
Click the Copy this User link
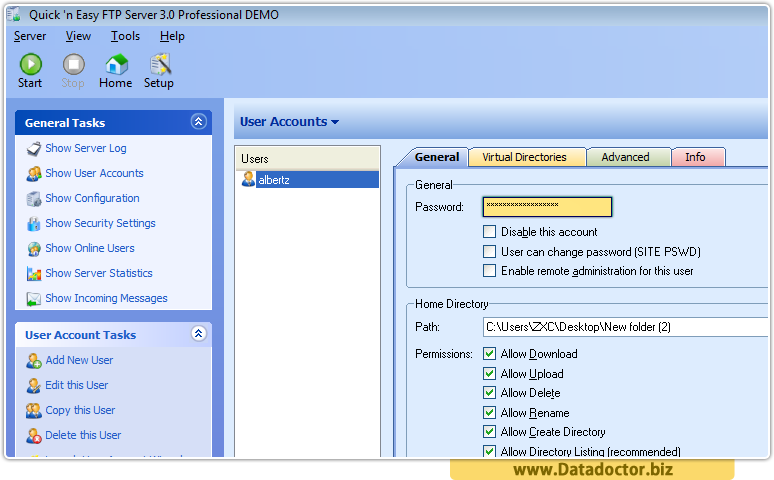[x=80, y=410]
